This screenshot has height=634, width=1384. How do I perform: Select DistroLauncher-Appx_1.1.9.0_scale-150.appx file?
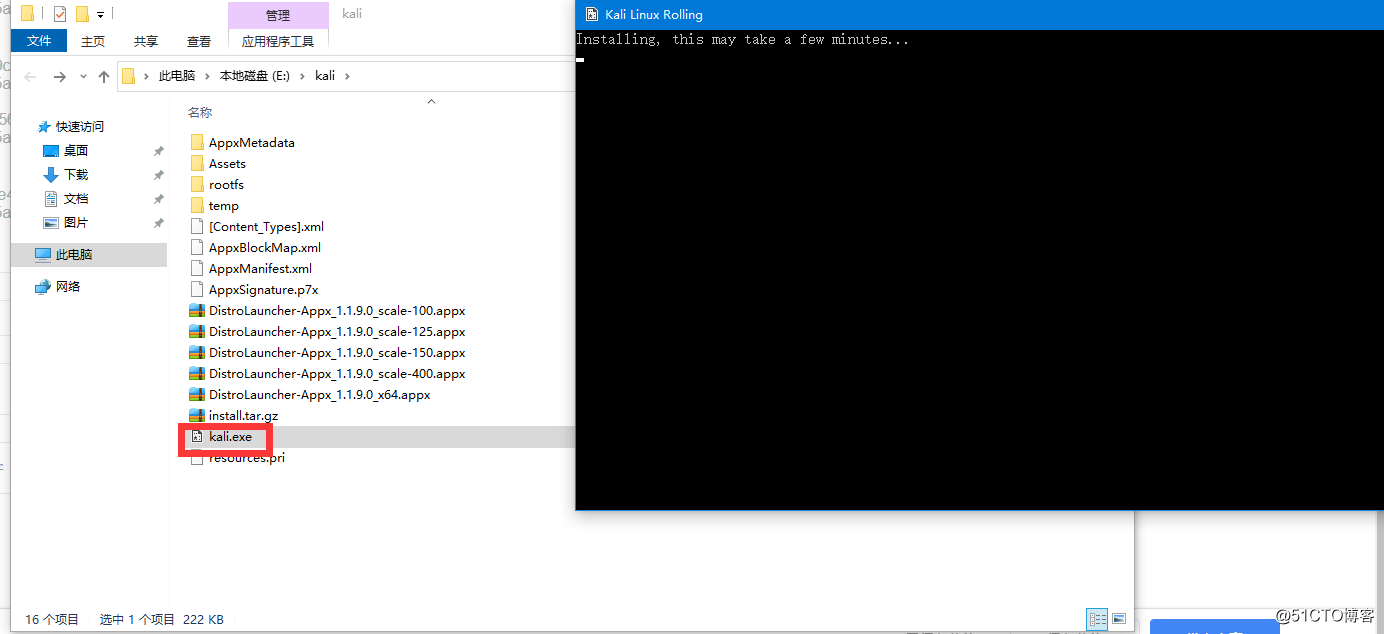(337, 352)
